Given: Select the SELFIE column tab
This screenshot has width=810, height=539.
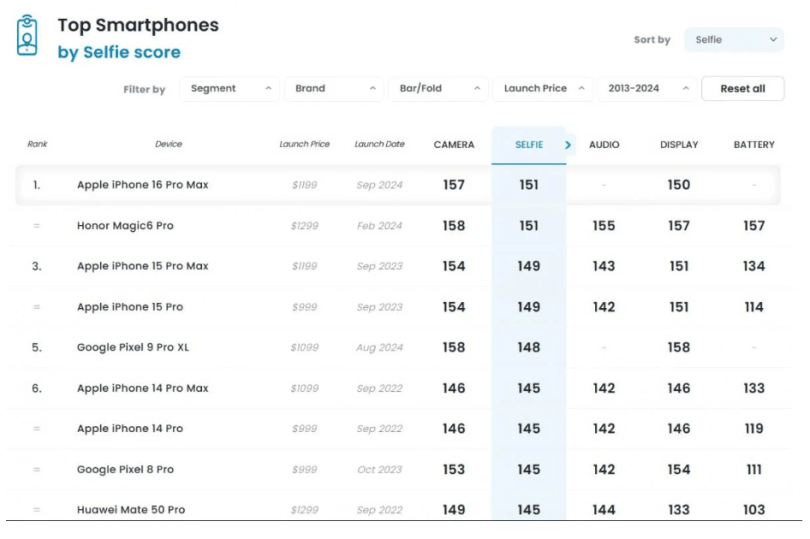Looking at the screenshot, I should click(528, 145).
